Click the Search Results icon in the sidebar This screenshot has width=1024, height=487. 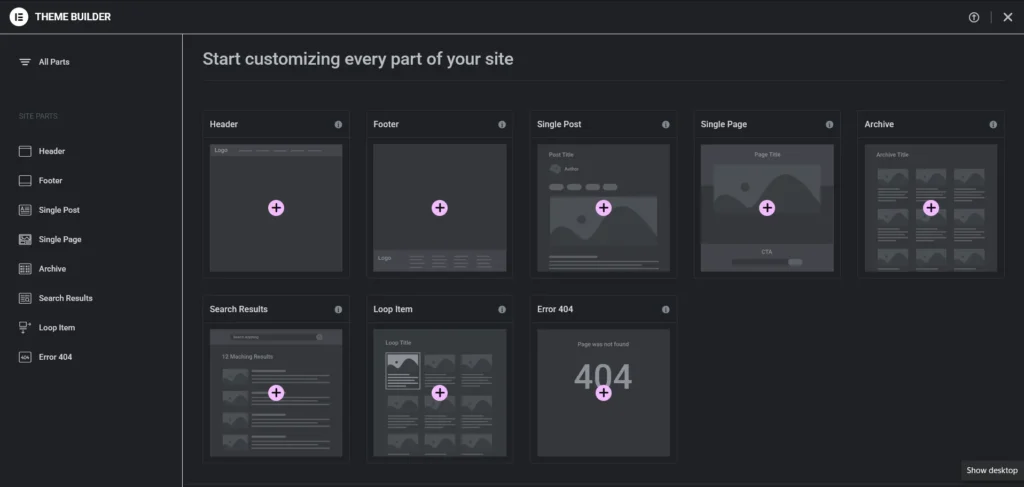[25, 298]
